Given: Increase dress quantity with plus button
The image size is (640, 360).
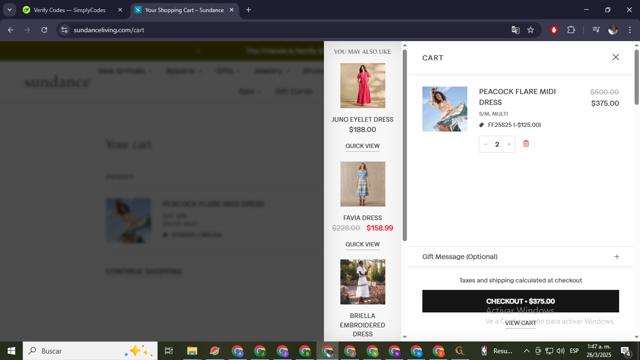Looking at the screenshot, I should pos(509,144).
